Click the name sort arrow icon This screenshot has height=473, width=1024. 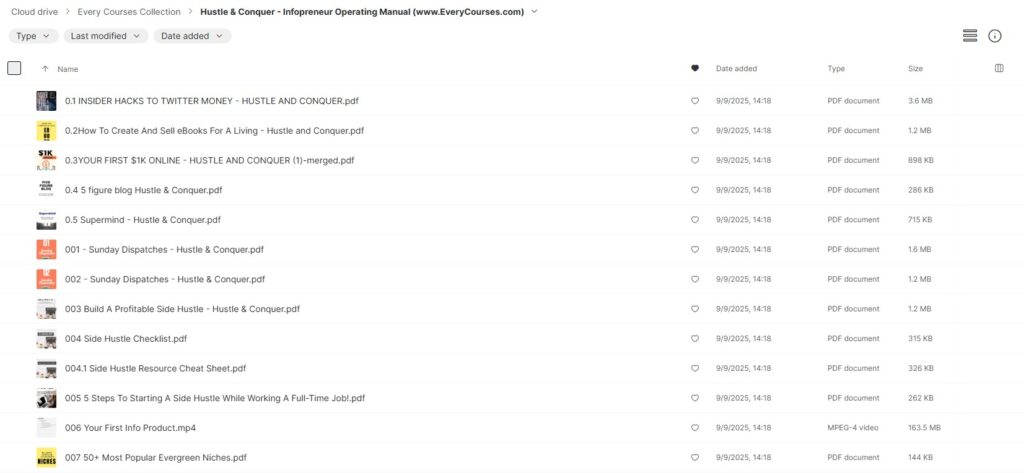point(45,69)
